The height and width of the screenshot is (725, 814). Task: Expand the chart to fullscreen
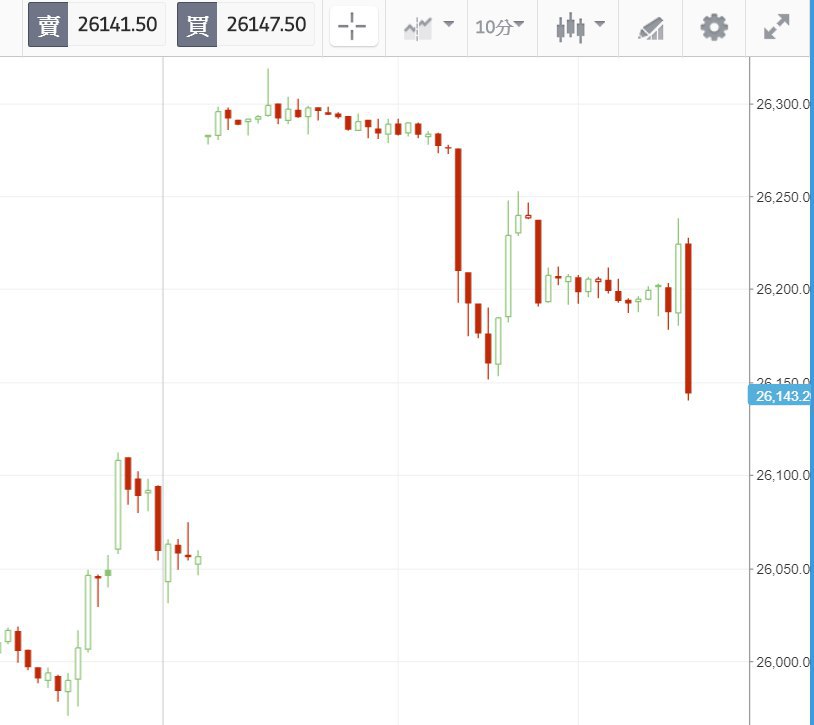tap(777, 27)
